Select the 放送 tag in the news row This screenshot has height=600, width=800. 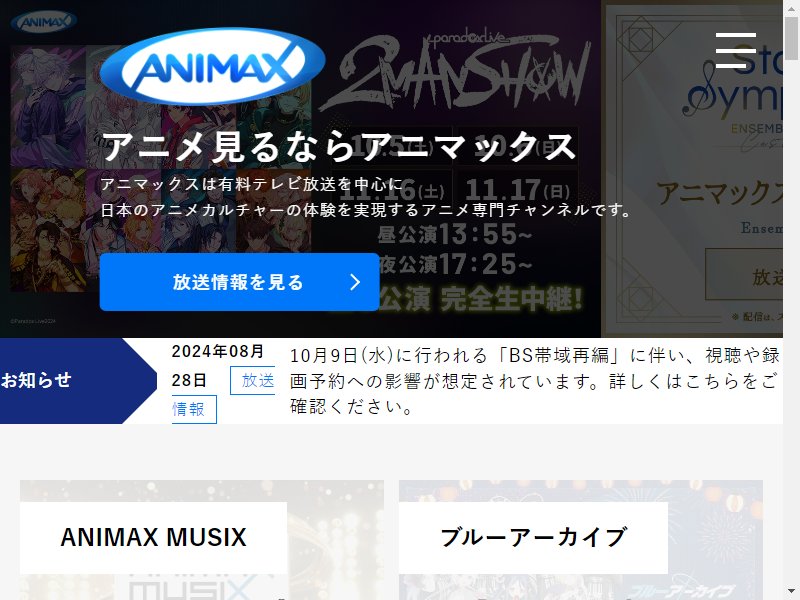pos(253,381)
